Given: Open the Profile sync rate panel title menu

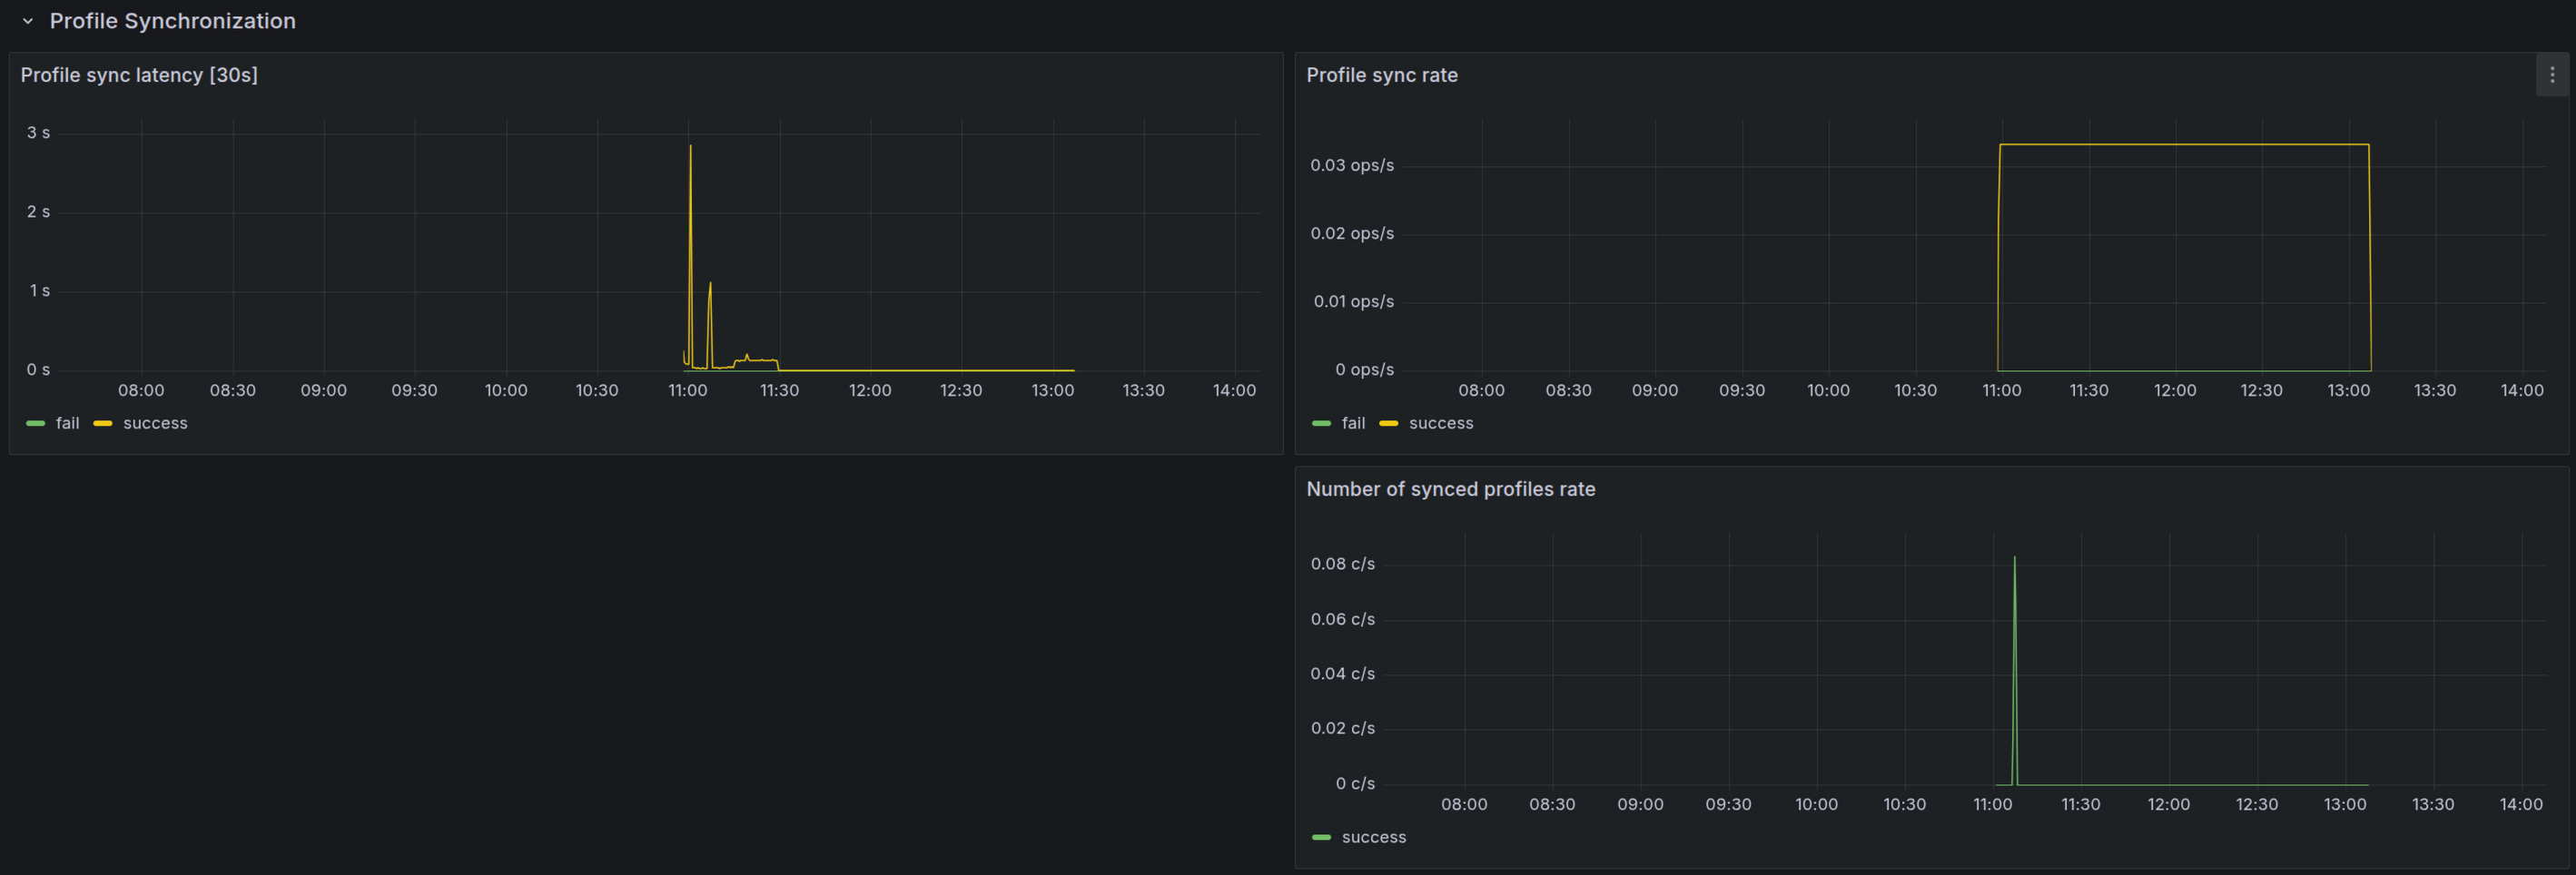Looking at the screenshot, I should point(1382,74).
